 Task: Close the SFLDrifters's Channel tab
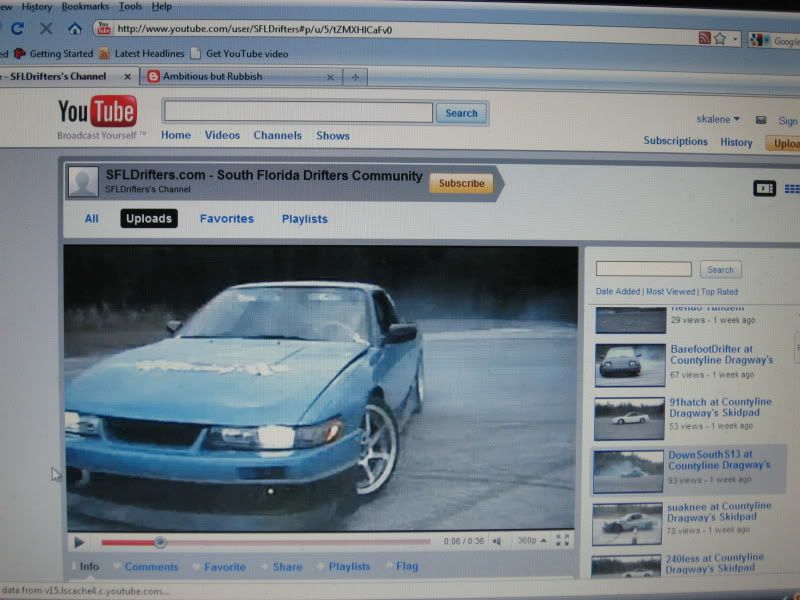click(128, 77)
